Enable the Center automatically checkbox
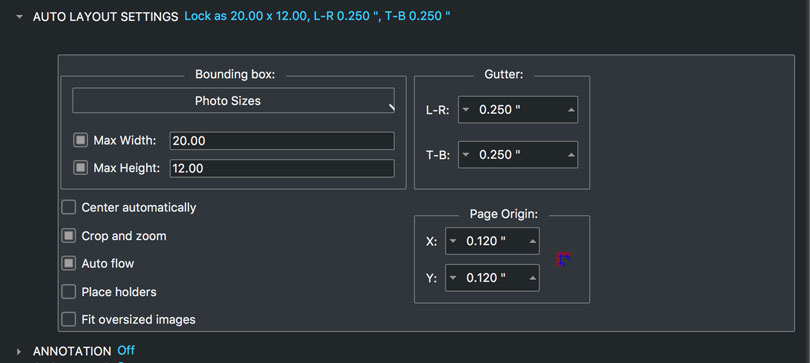 pos(69,208)
